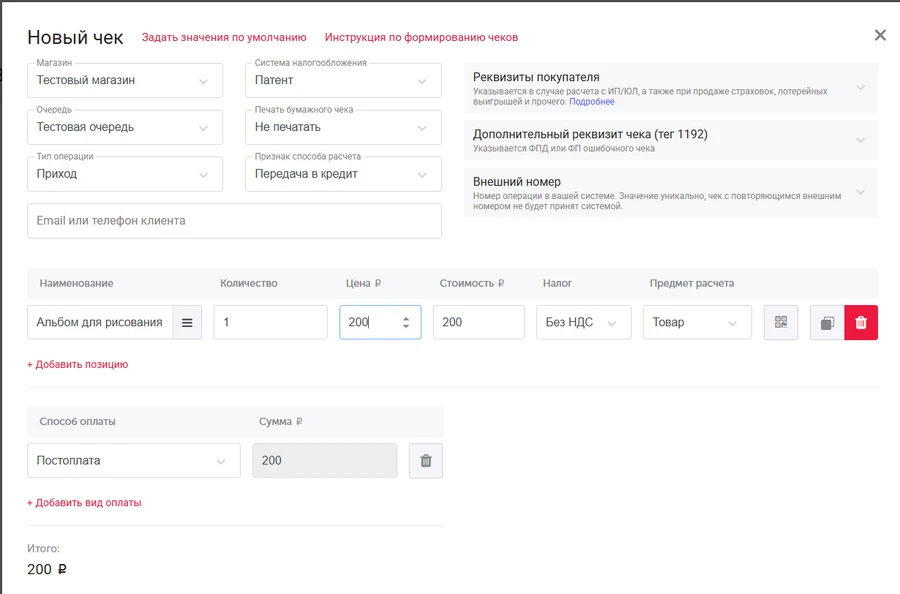Click + Добавить вид оплаты

[x=84, y=503]
